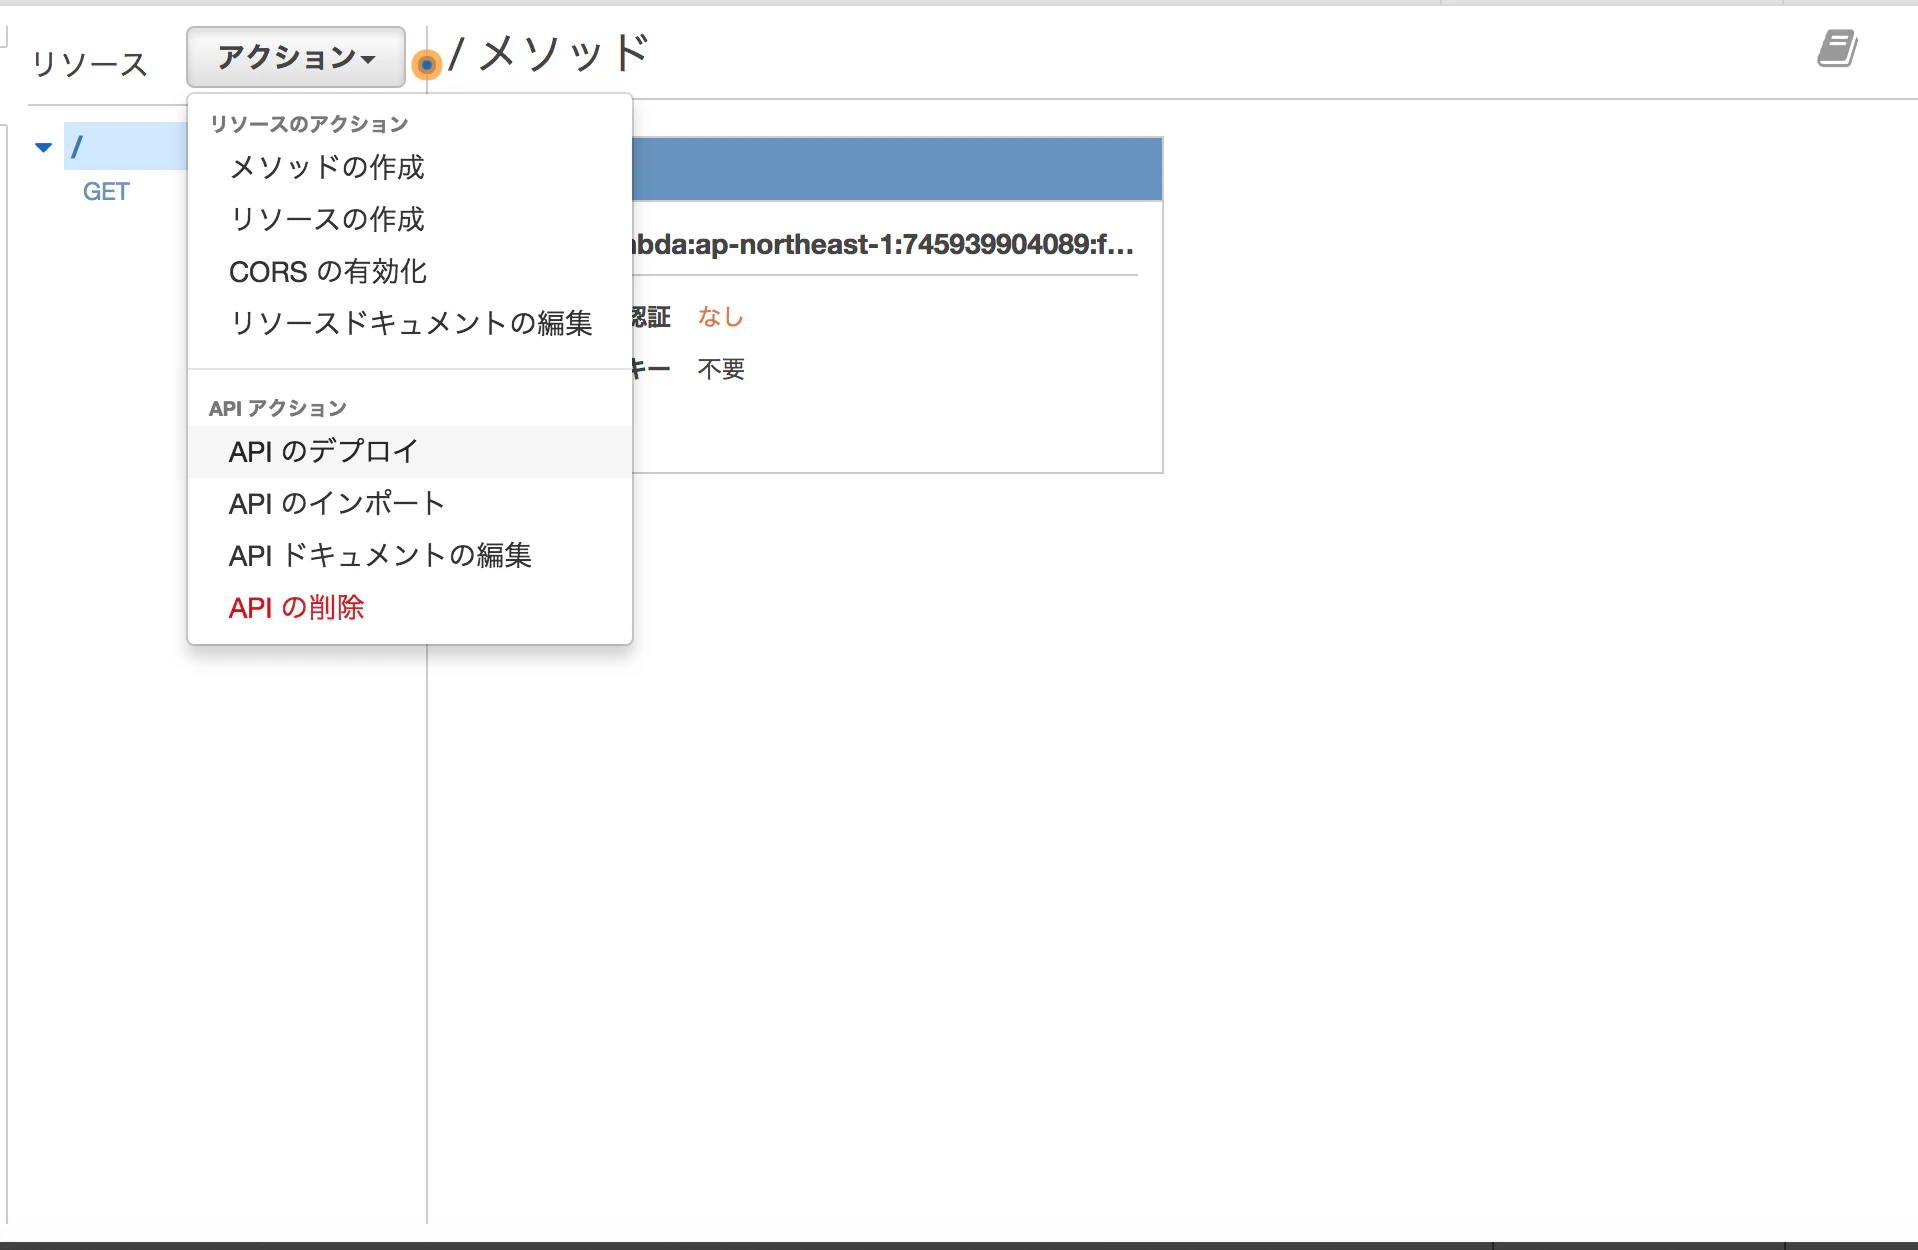Image resolution: width=1918 pixels, height=1250 pixels.
Task: Click the Lambda ARN text
Action: point(882,244)
